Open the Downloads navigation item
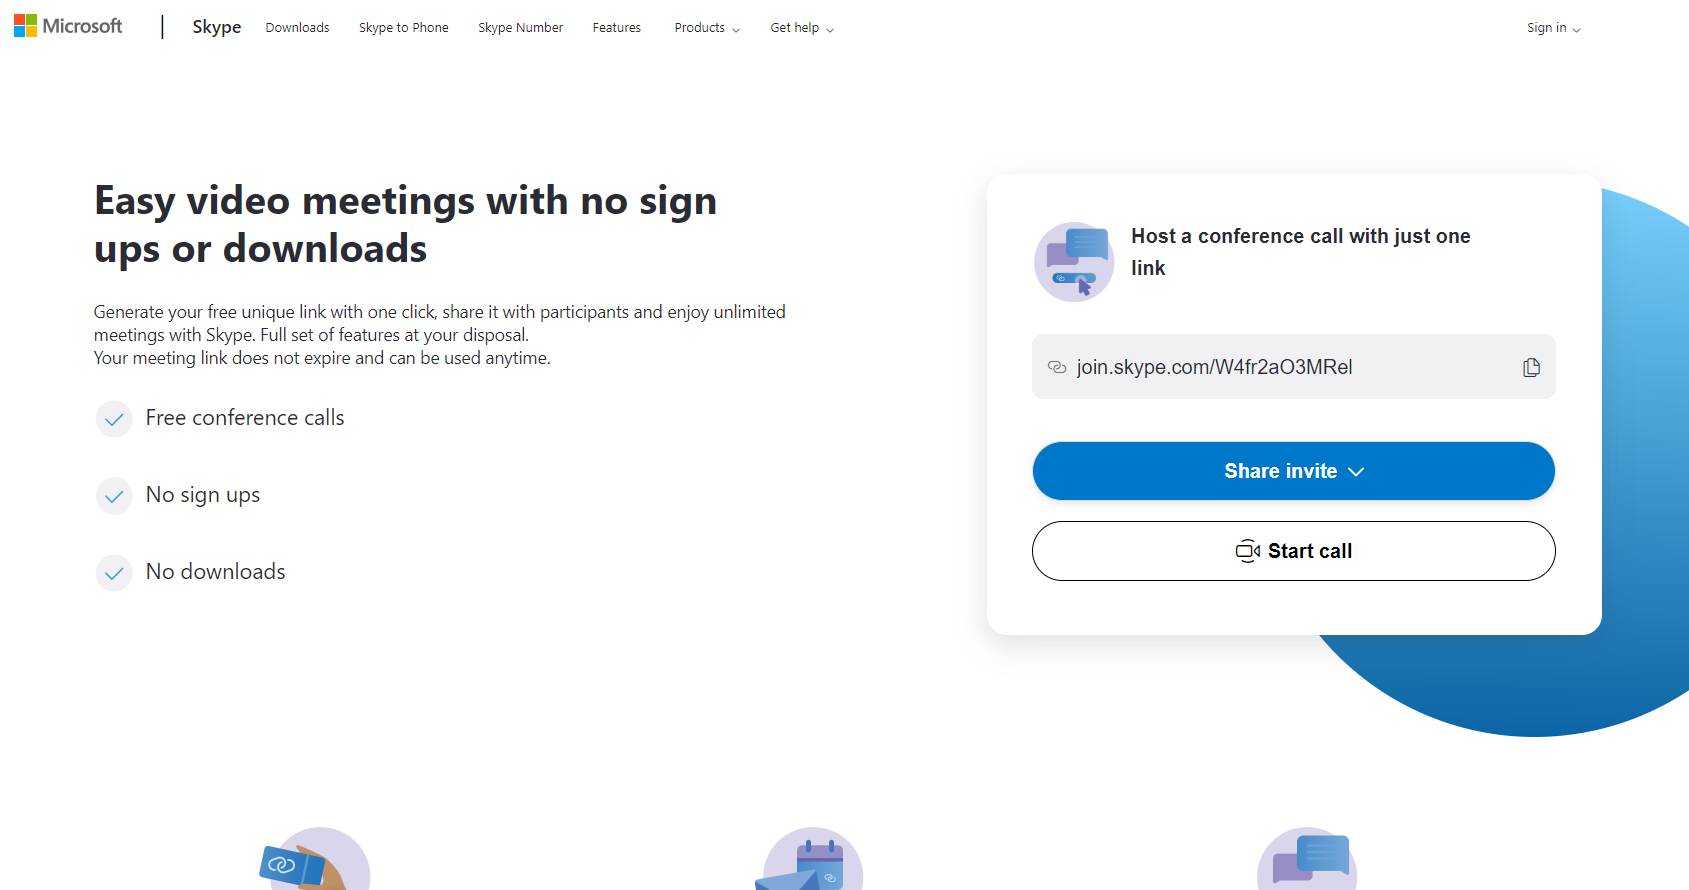Image resolution: width=1689 pixels, height=890 pixels. [297, 28]
